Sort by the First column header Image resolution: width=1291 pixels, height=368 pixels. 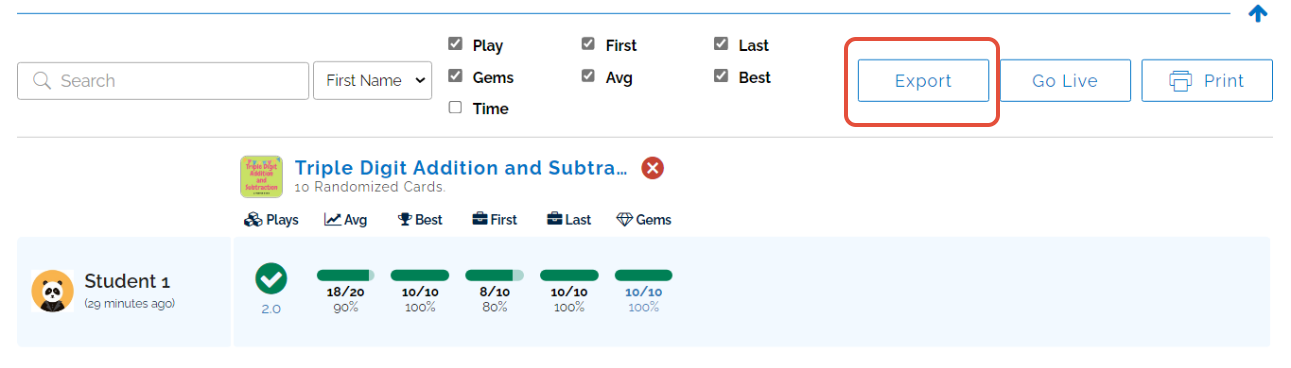(495, 220)
